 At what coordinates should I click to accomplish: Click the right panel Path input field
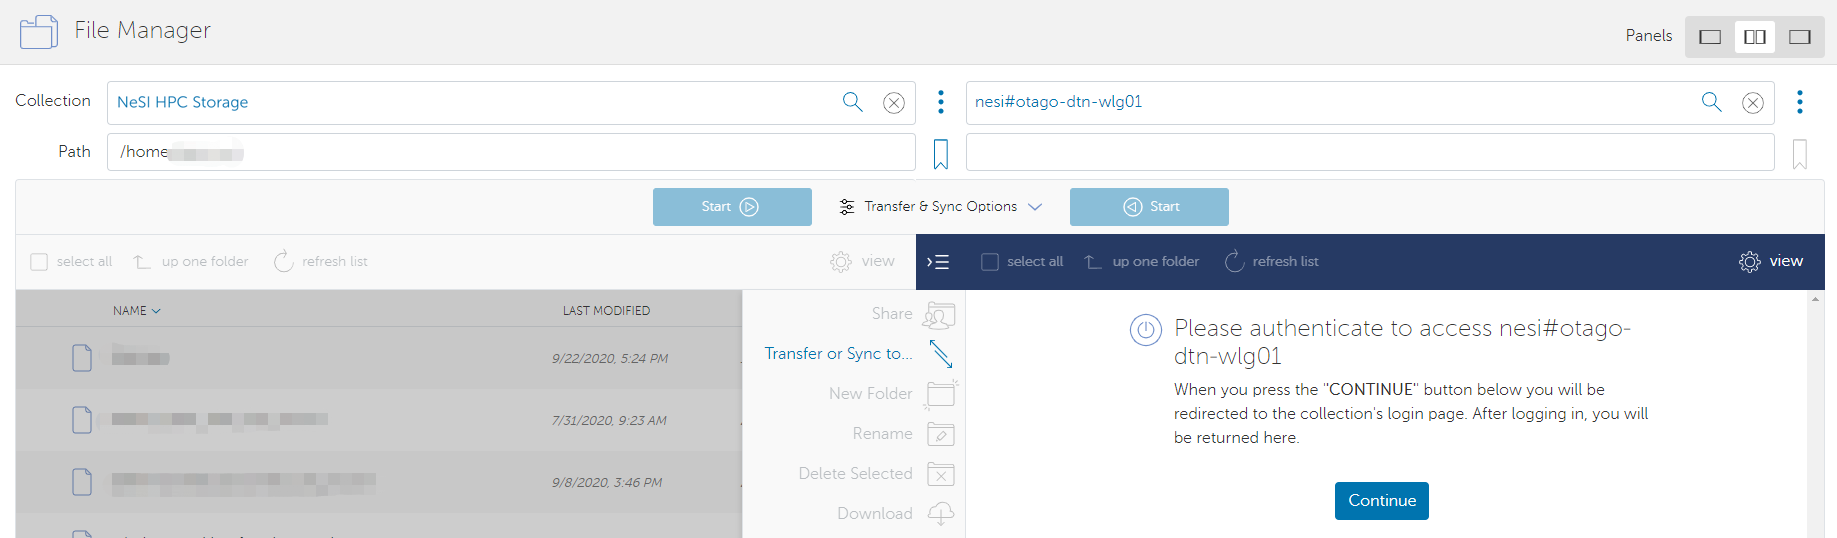[x=1369, y=153]
